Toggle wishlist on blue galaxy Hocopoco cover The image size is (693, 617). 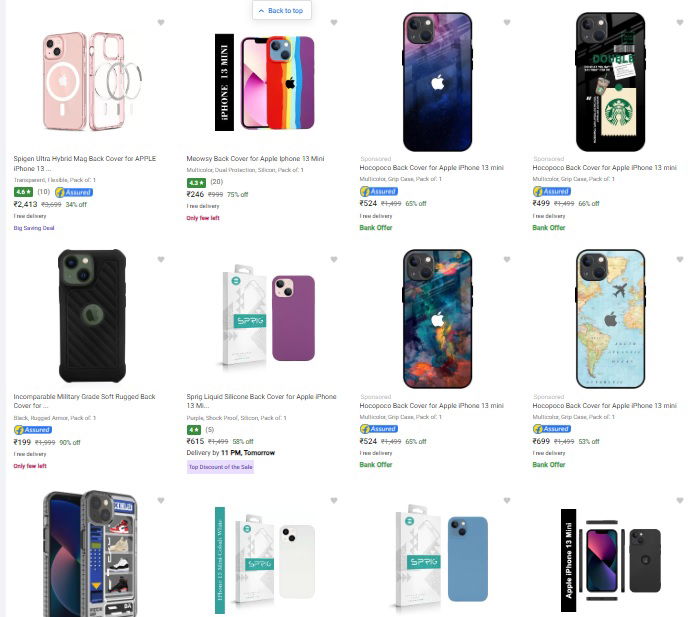point(507,23)
